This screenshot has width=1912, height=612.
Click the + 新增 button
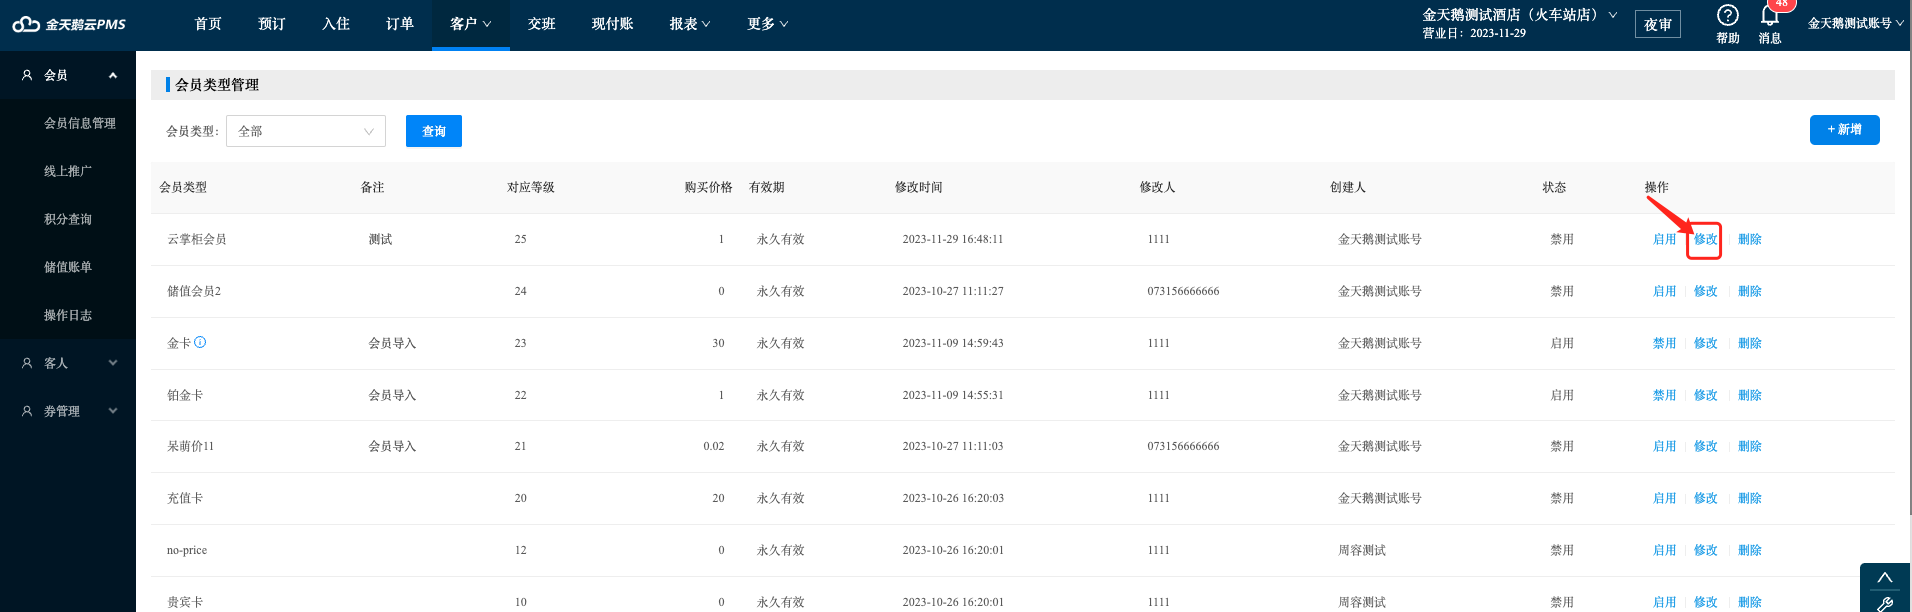(1845, 130)
